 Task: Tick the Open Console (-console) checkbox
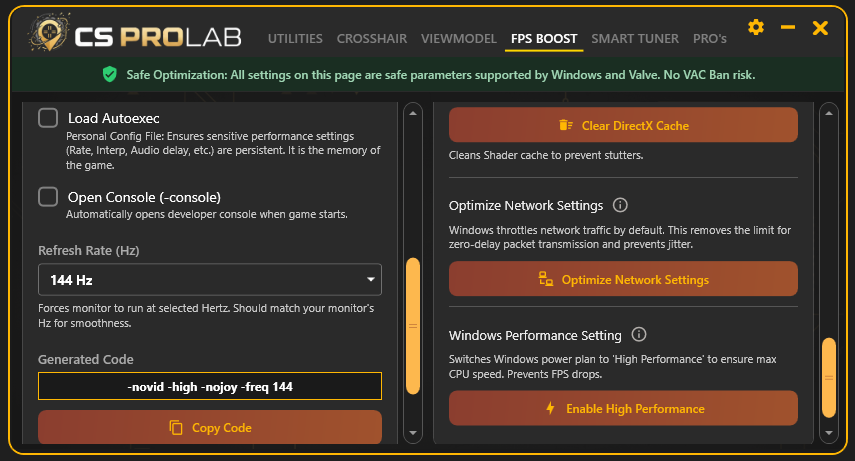[x=48, y=197]
